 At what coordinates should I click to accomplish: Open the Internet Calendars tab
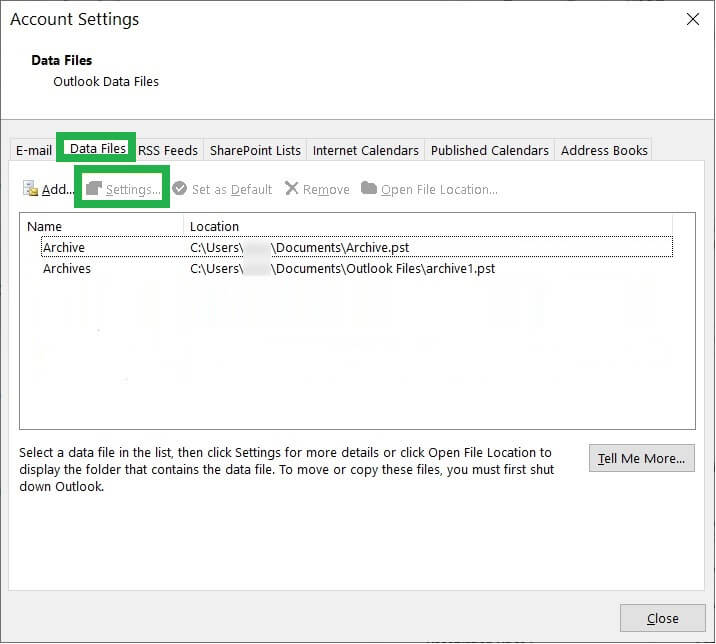pyautogui.click(x=365, y=150)
